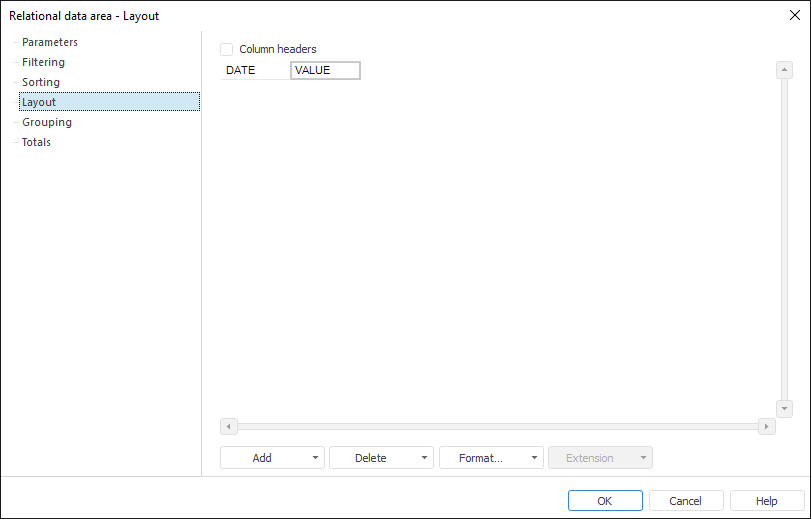Image resolution: width=811 pixels, height=519 pixels.
Task: Enable the Column headers checkbox
Action: point(226,49)
